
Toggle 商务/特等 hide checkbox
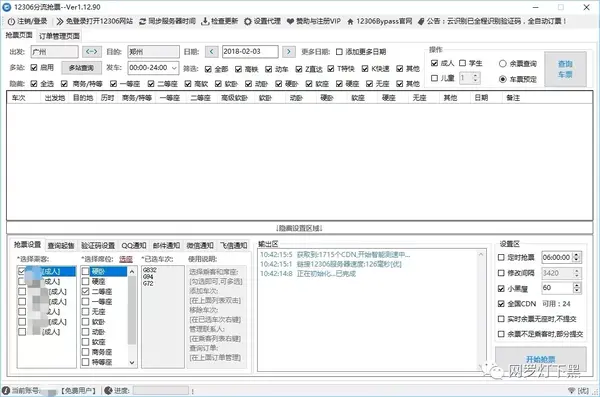[x=64, y=83]
